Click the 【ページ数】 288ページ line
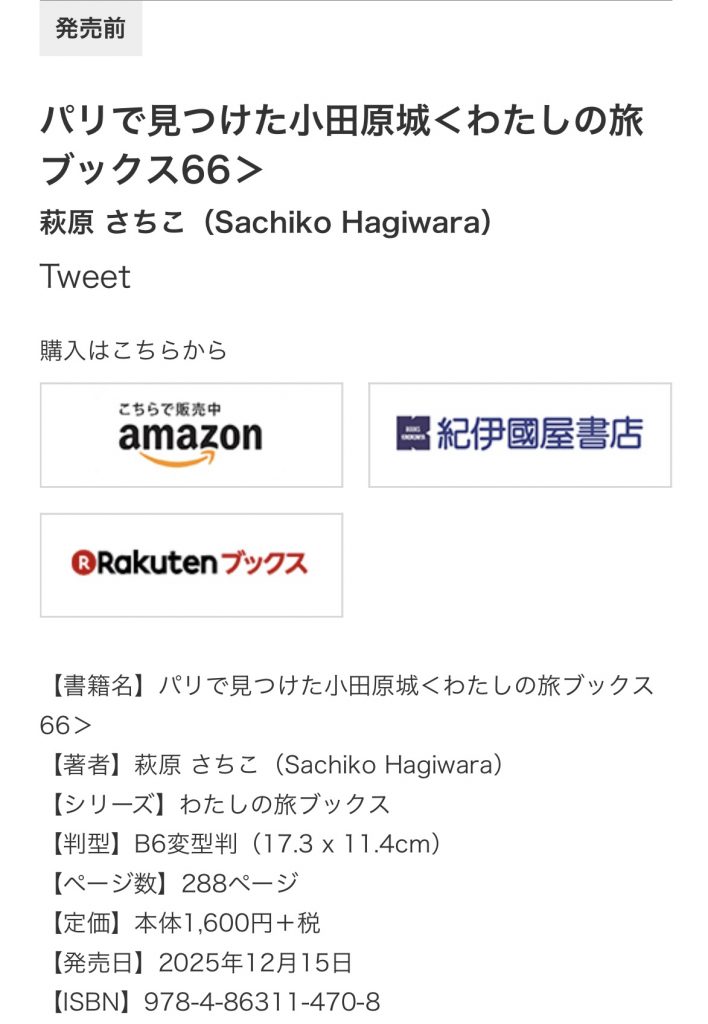 169,883
